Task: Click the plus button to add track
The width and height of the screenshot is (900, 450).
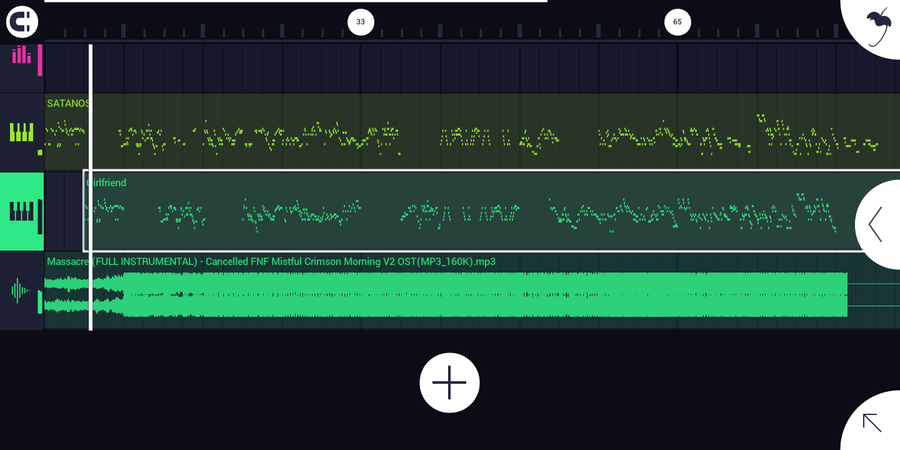Action: point(449,383)
